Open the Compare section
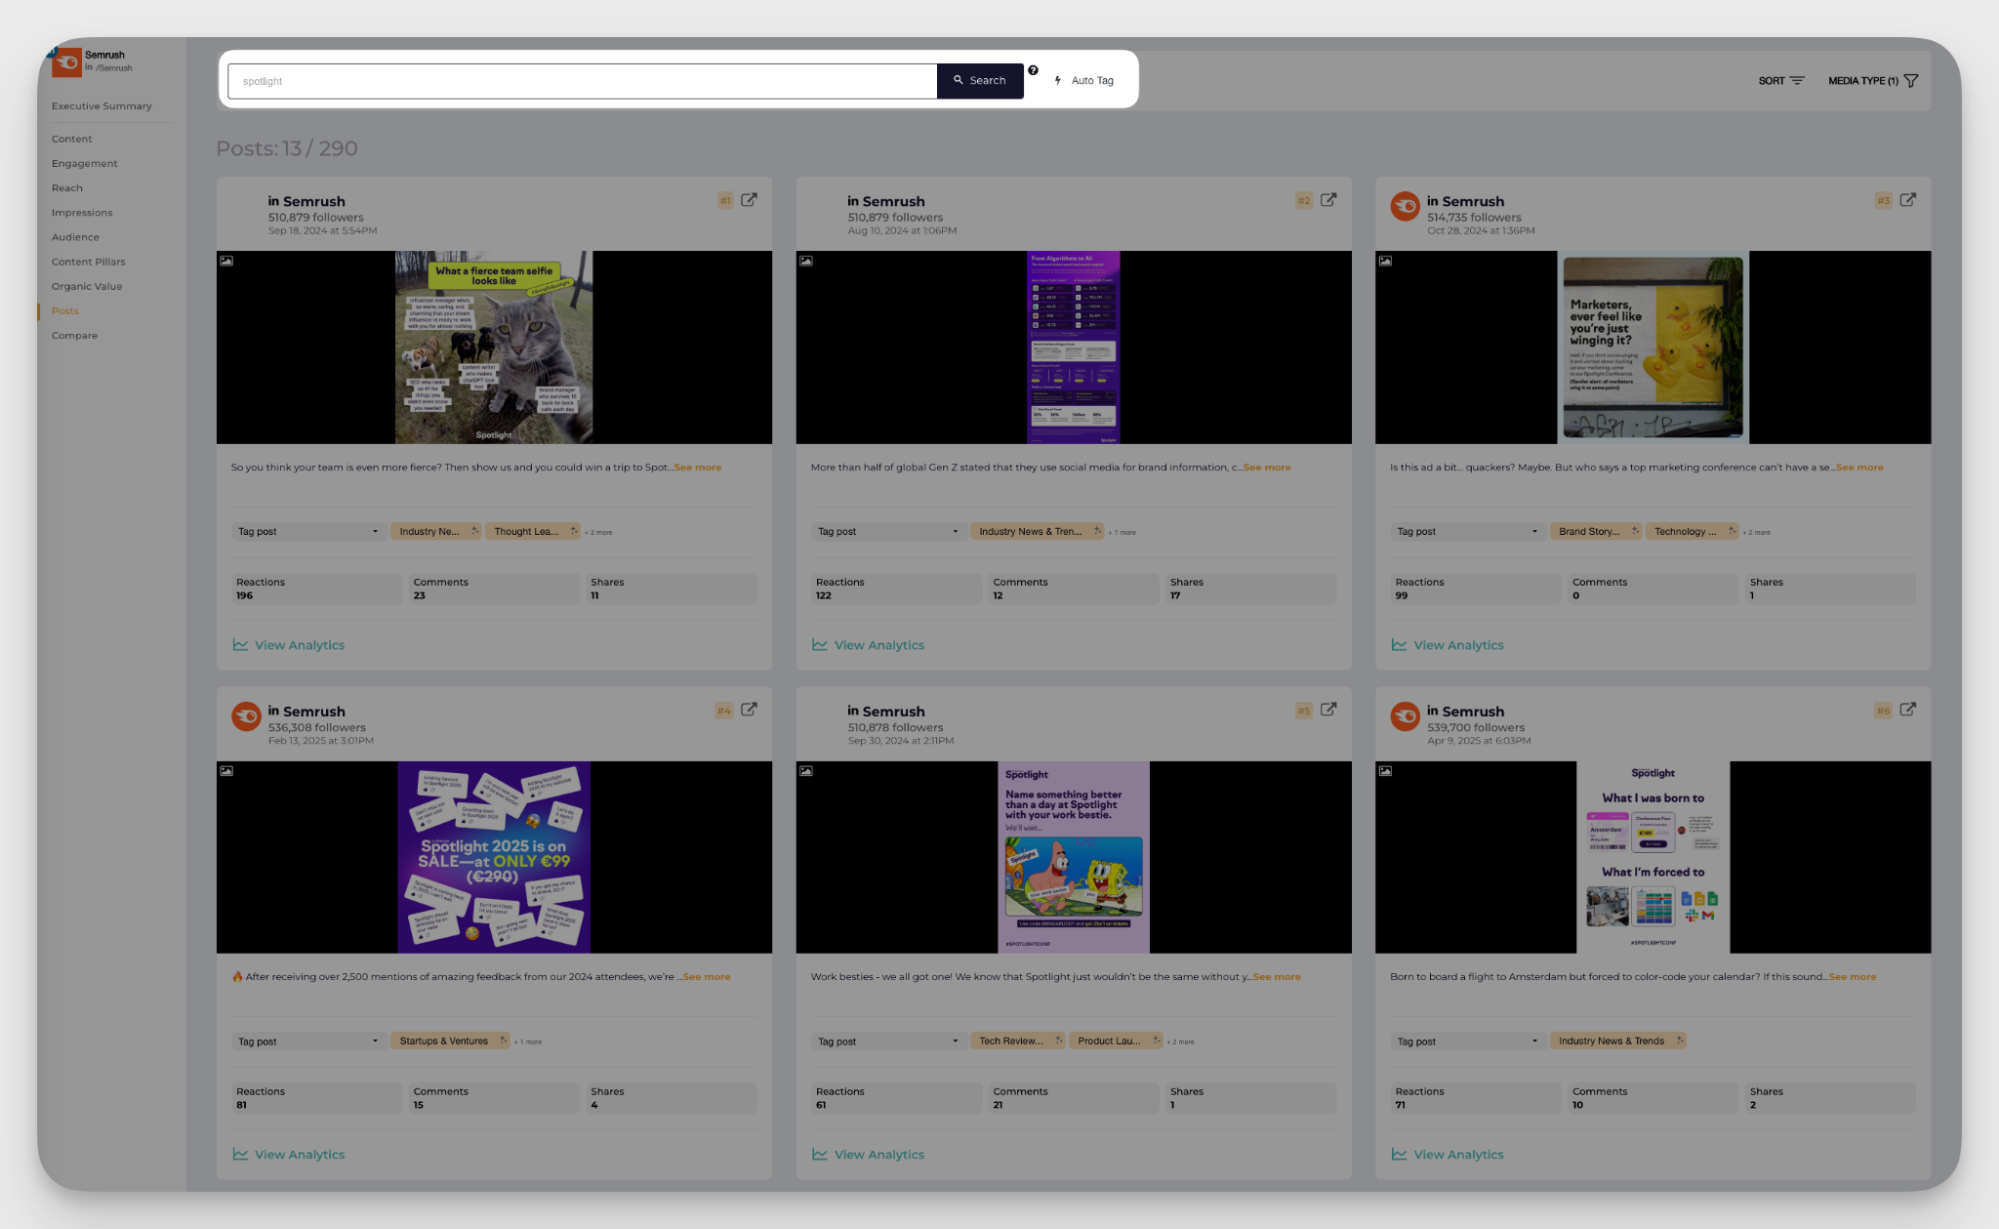The height and width of the screenshot is (1229, 1999). (75, 336)
